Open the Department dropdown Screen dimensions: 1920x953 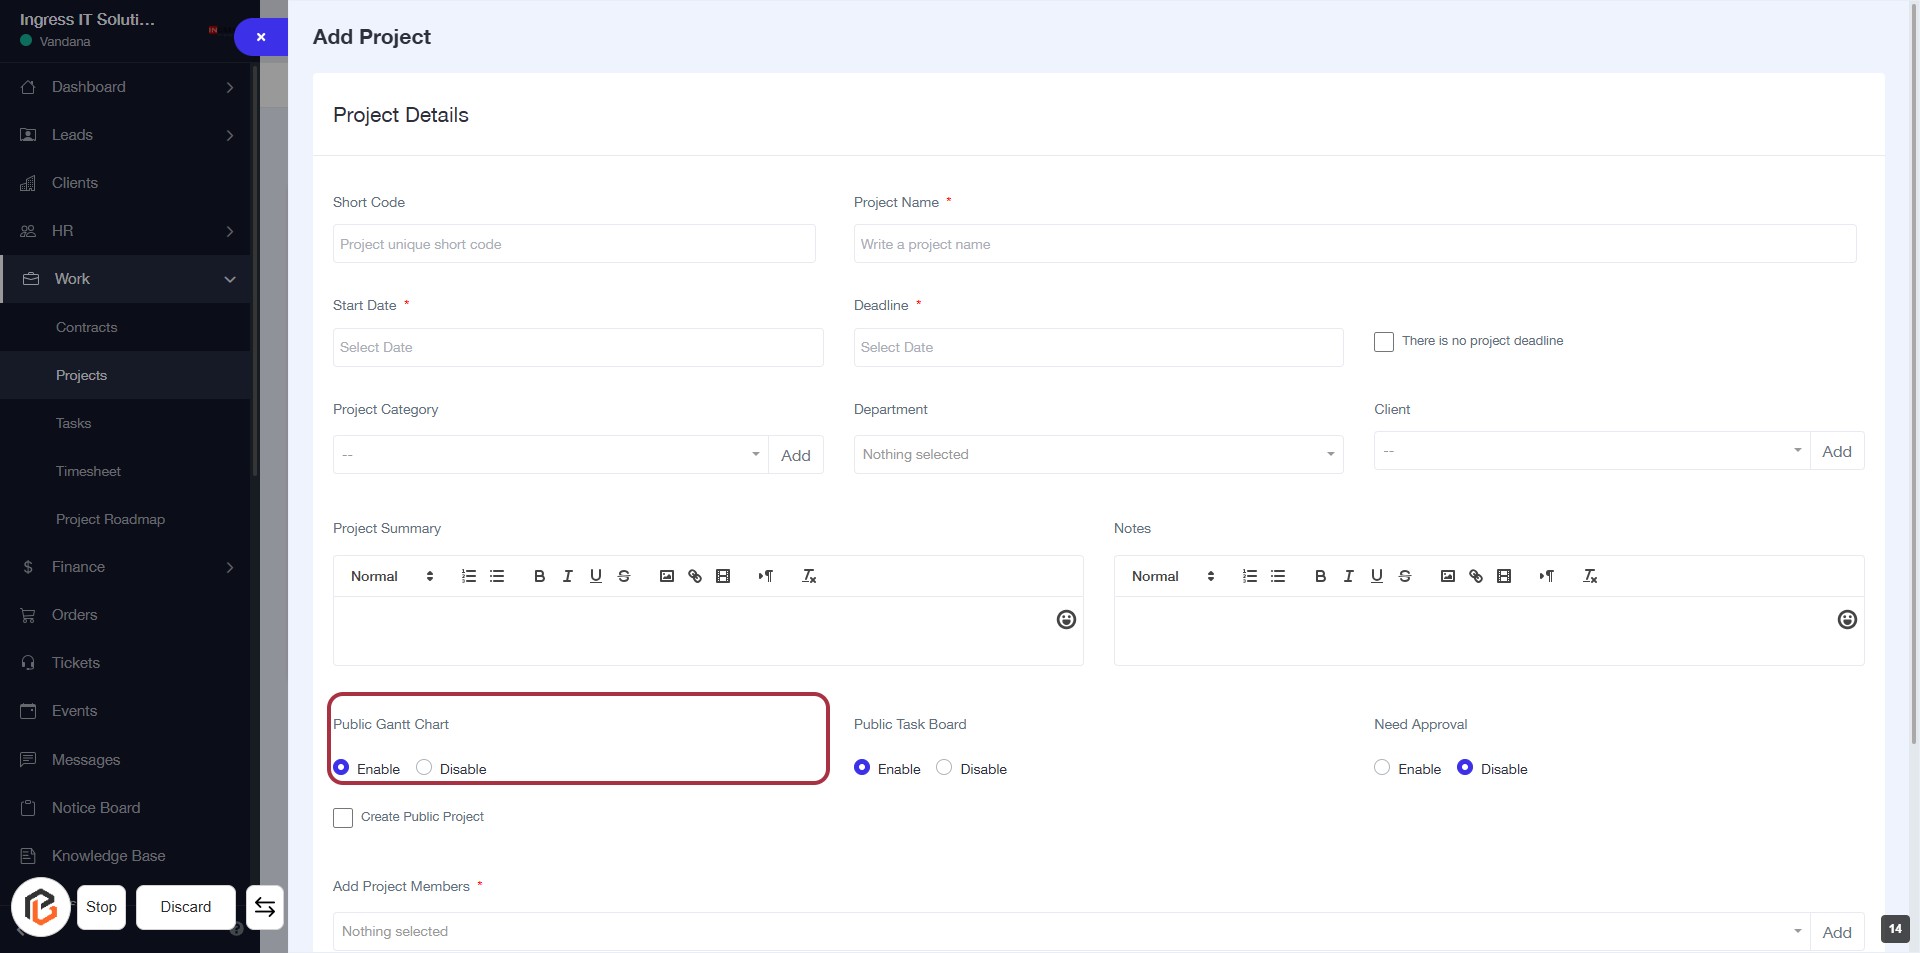1097,454
